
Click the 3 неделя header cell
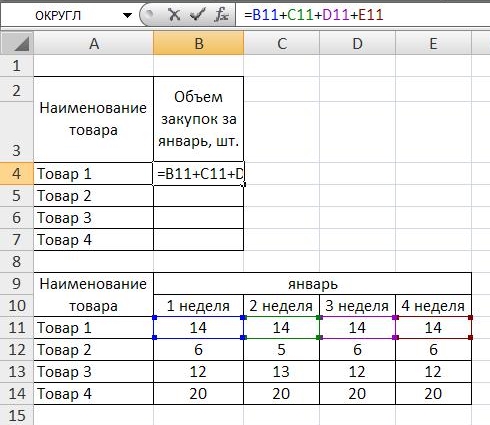point(357,306)
